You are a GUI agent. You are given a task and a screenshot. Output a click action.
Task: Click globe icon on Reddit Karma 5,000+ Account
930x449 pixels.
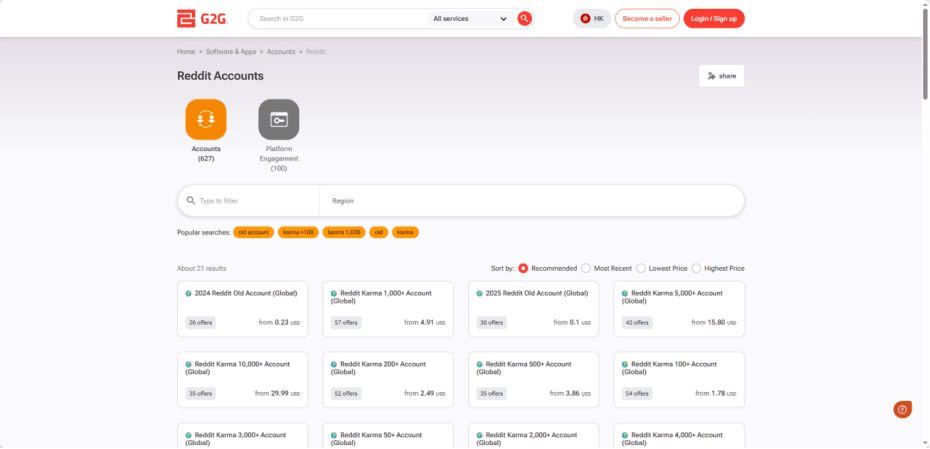[x=625, y=293]
